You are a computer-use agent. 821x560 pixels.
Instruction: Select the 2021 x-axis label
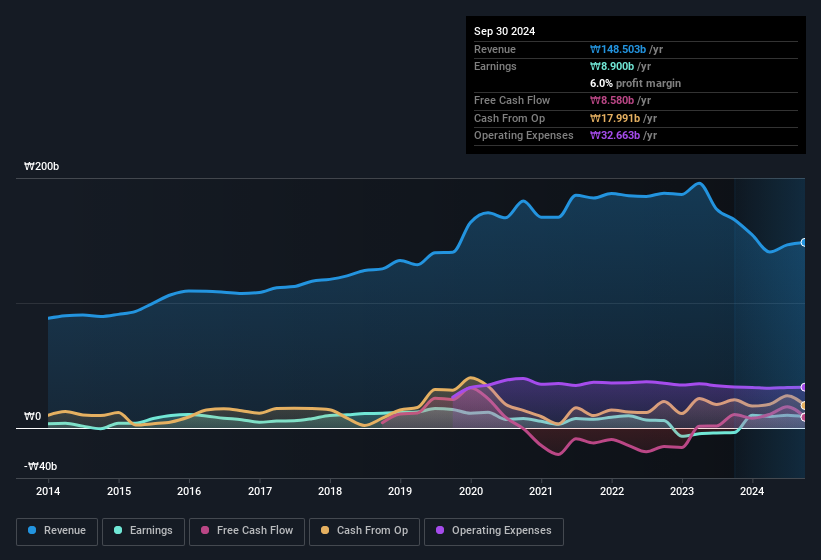coord(541,491)
